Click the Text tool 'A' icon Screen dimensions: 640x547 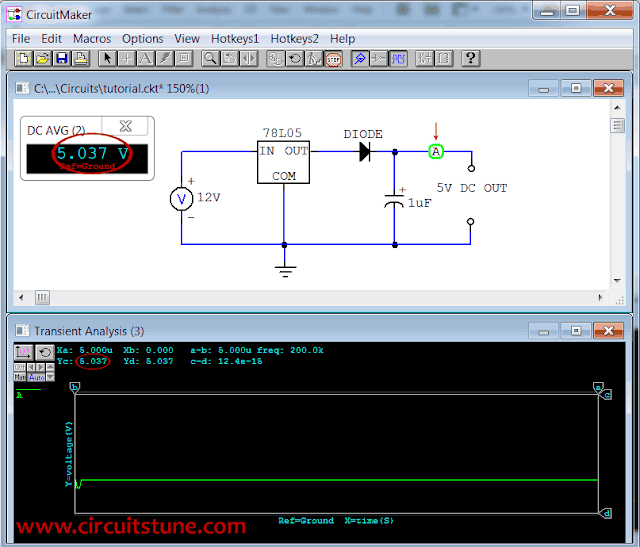pos(146,59)
